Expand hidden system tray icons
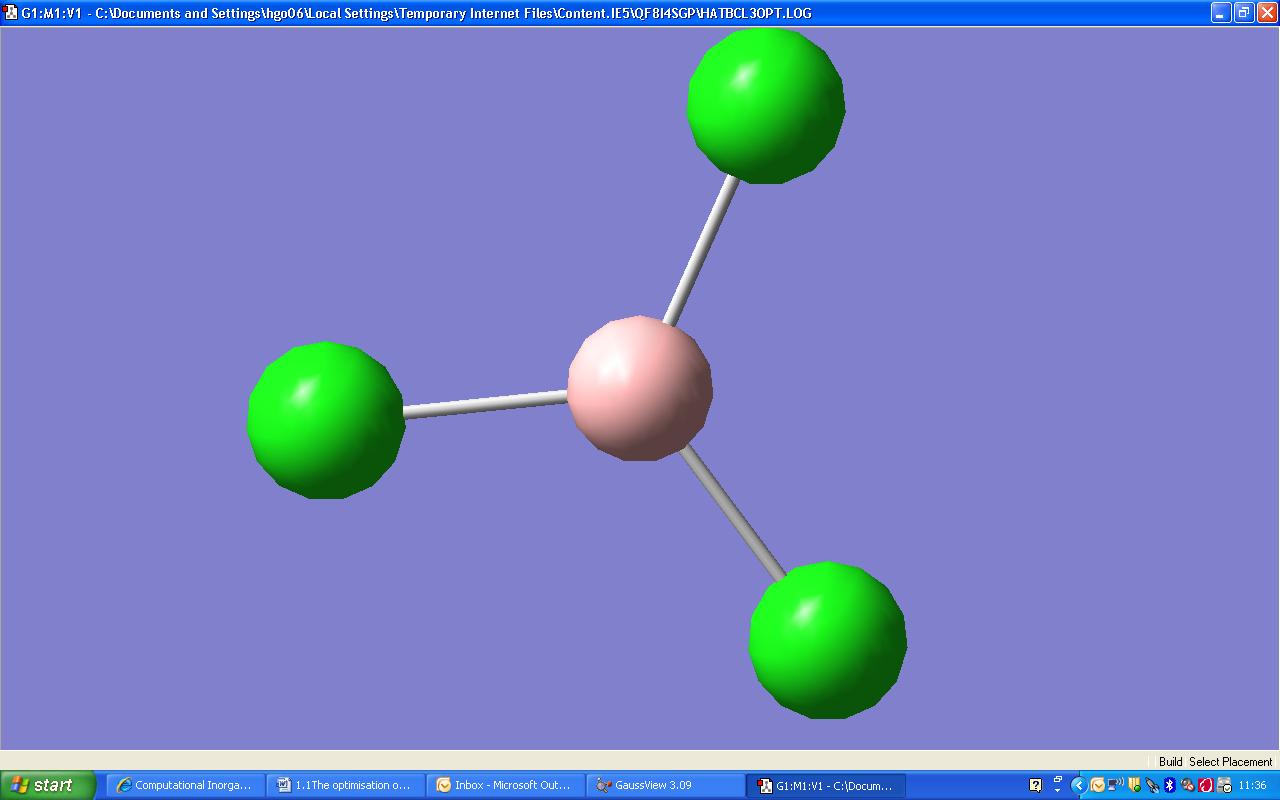The width and height of the screenshot is (1280, 800). 1078,785
